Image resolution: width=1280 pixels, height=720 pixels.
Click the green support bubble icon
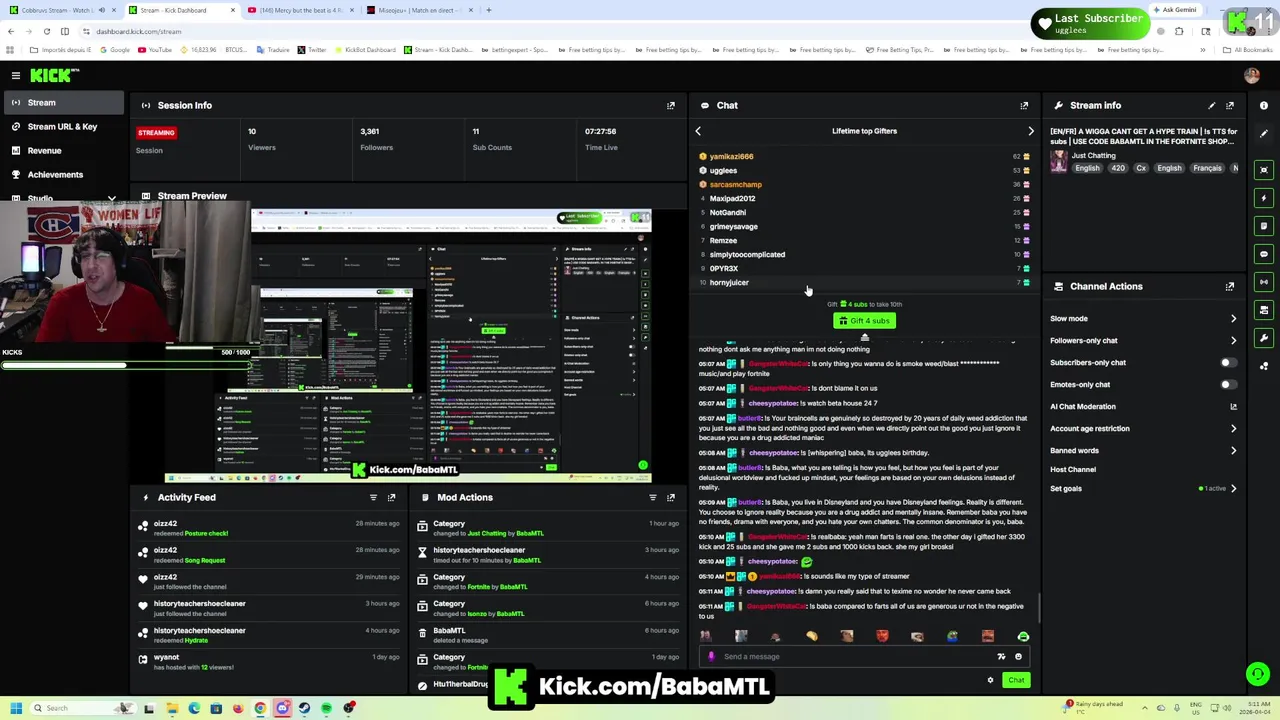click(x=1258, y=674)
